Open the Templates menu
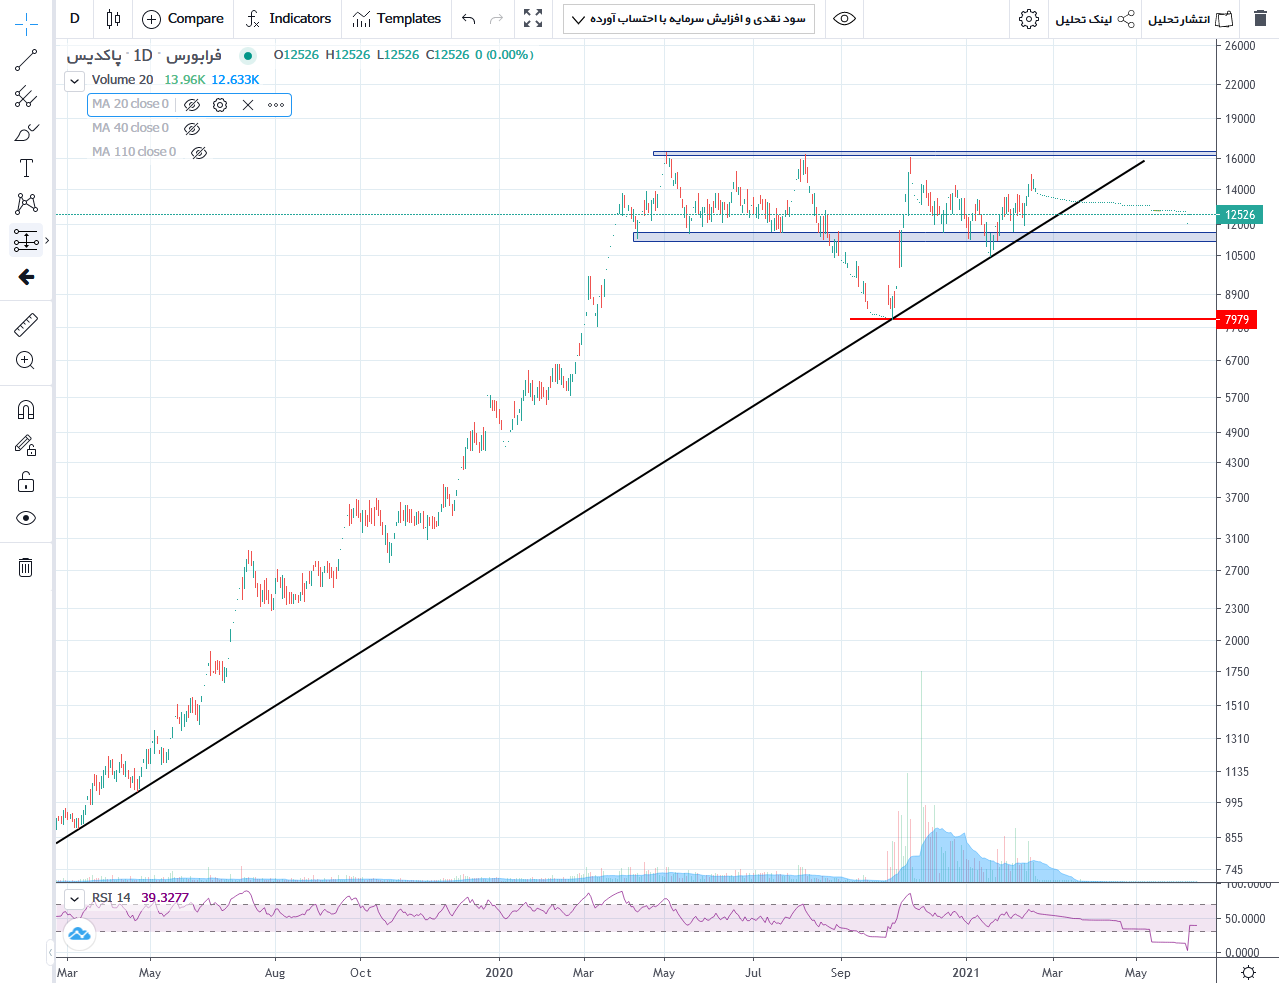The image size is (1279, 983). click(397, 19)
